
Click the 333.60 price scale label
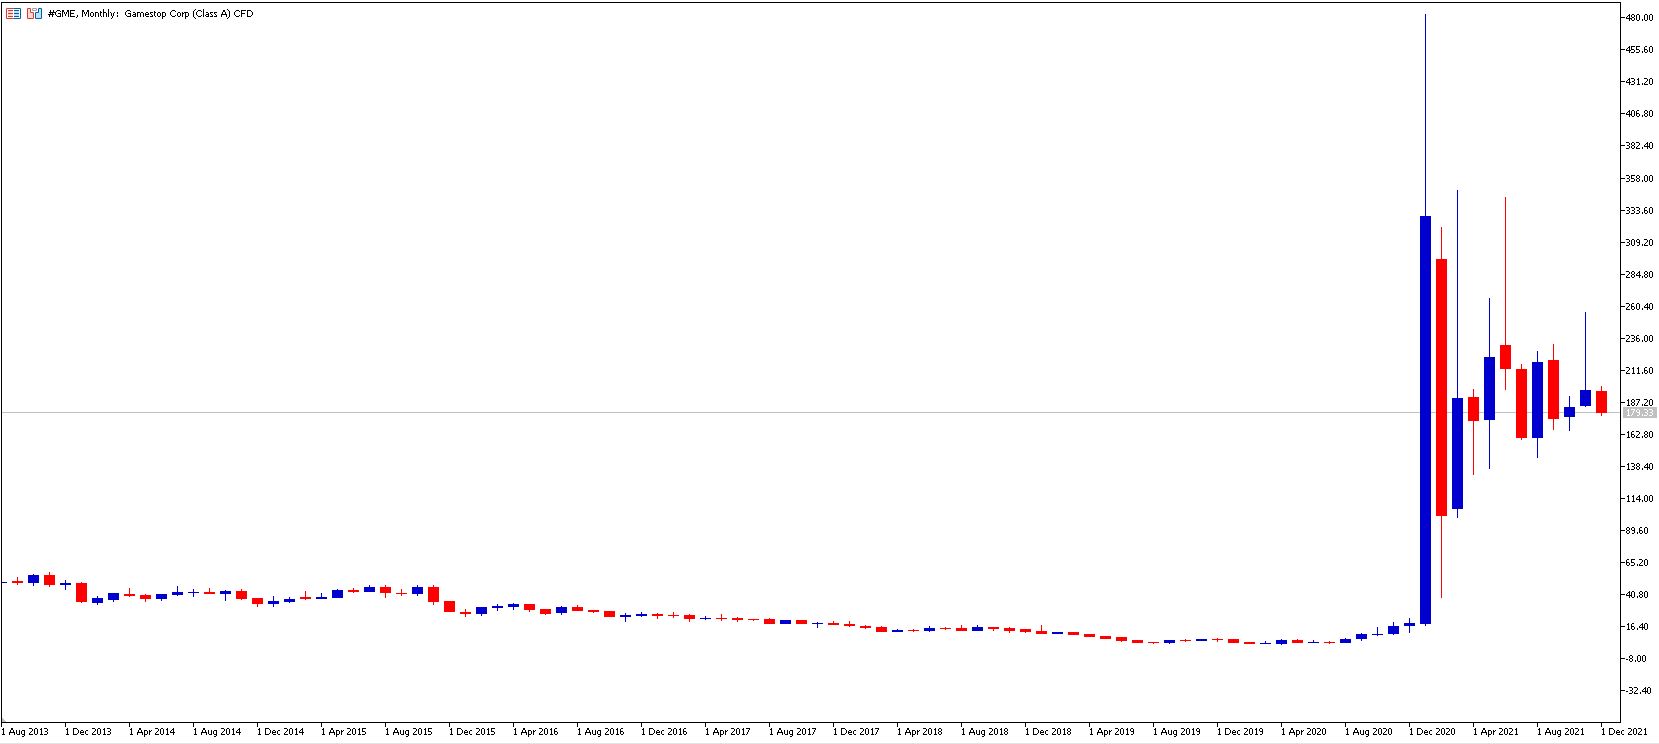1639,211
